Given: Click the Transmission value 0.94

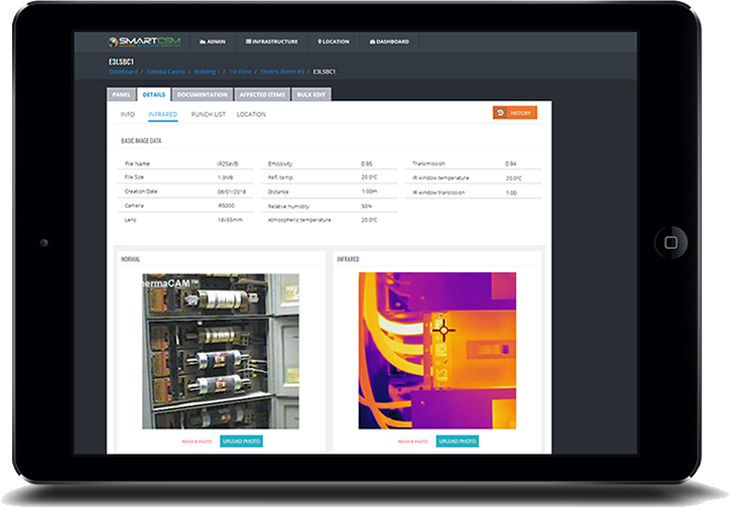Looking at the screenshot, I should 510,164.
